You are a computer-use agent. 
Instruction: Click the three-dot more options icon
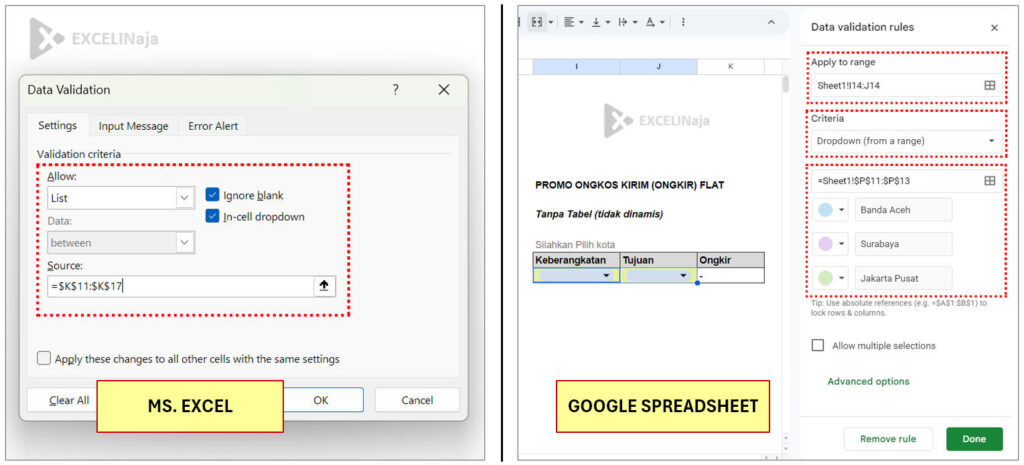click(683, 22)
